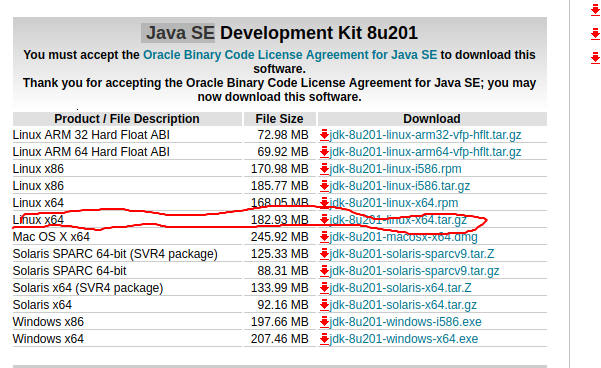Download jdk-8u201-solaris-x64.tar.gz file link
The height and width of the screenshot is (368, 601).
403,305
